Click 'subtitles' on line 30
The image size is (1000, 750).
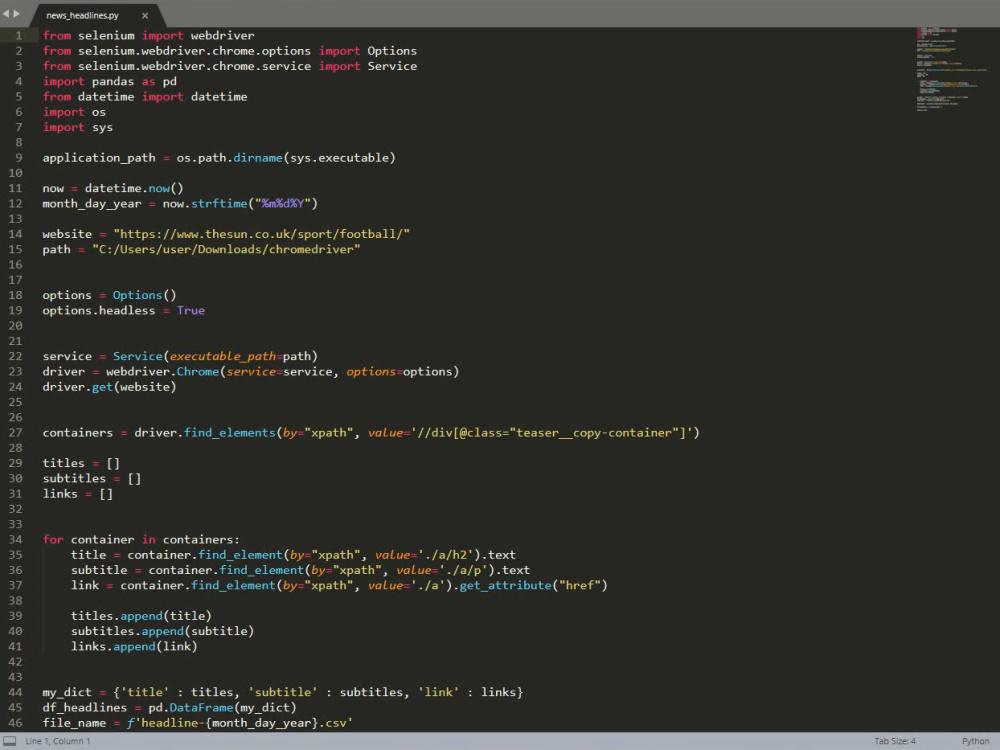tap(74, 478)
